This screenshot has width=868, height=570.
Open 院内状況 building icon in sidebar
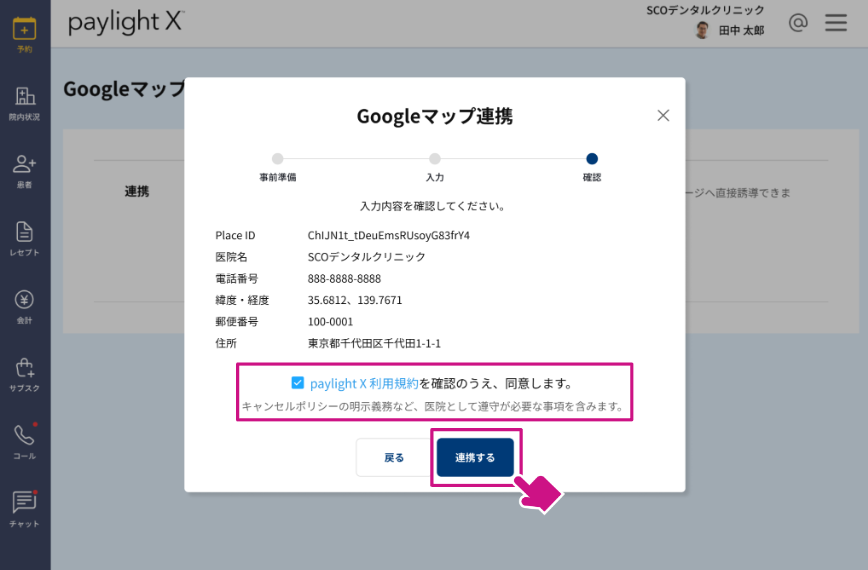24,96
